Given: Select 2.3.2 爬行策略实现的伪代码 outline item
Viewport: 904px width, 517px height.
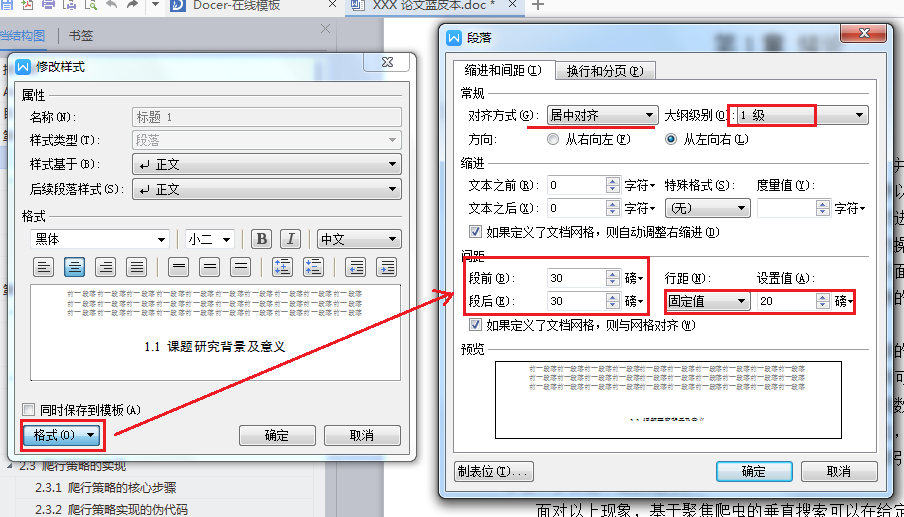Looking at the screenshot, I should coord(111,510).
